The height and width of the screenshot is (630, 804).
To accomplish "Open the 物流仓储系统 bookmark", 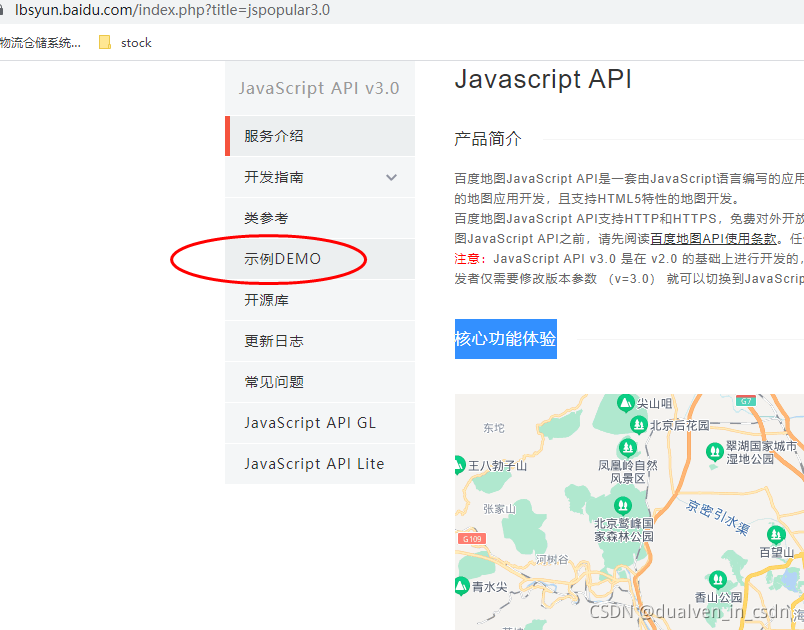I will coord(40,43).
